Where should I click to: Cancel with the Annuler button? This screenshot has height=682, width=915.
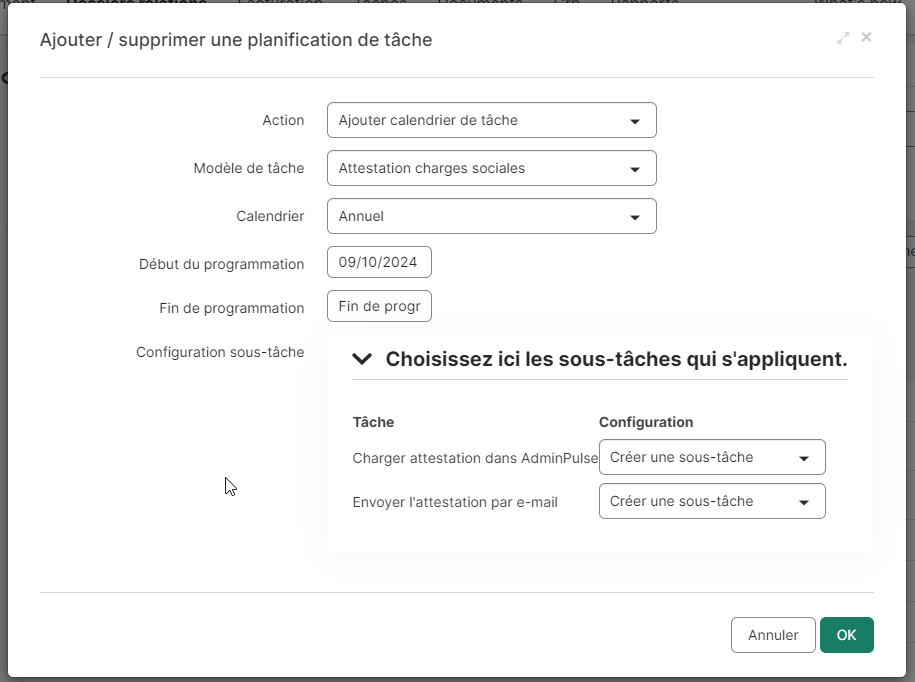pos(773,635)
